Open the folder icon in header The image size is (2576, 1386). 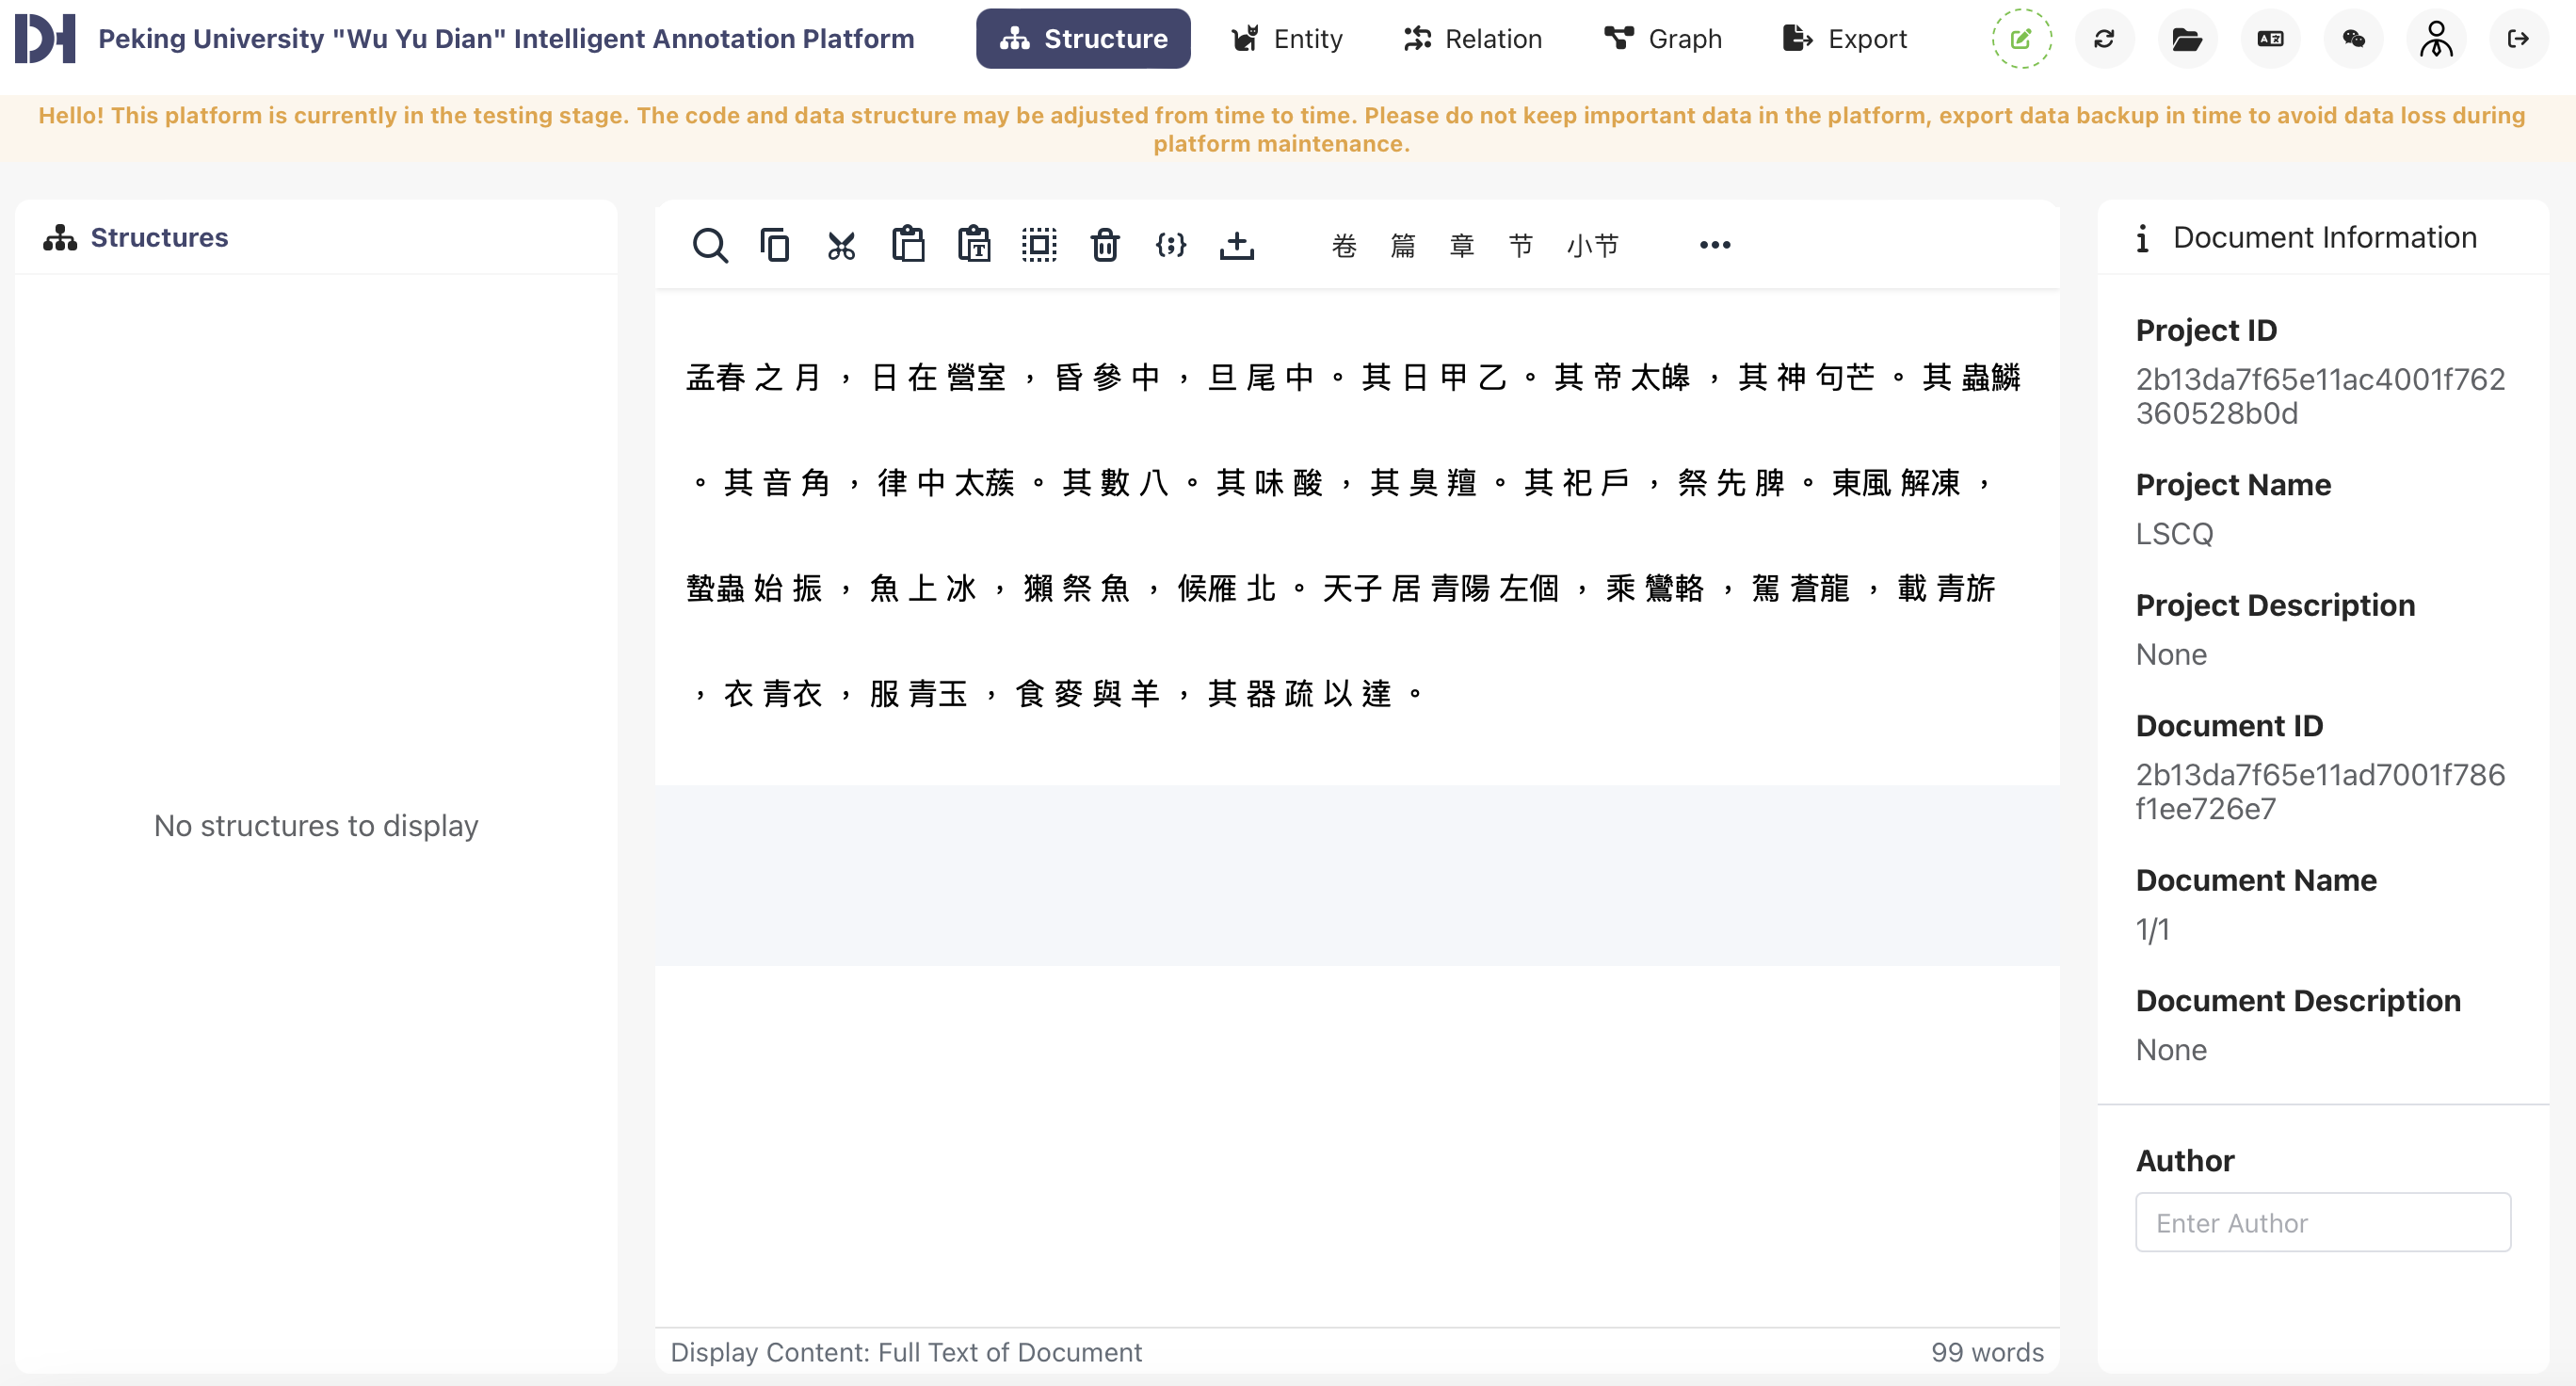(x=2187, y=39)
